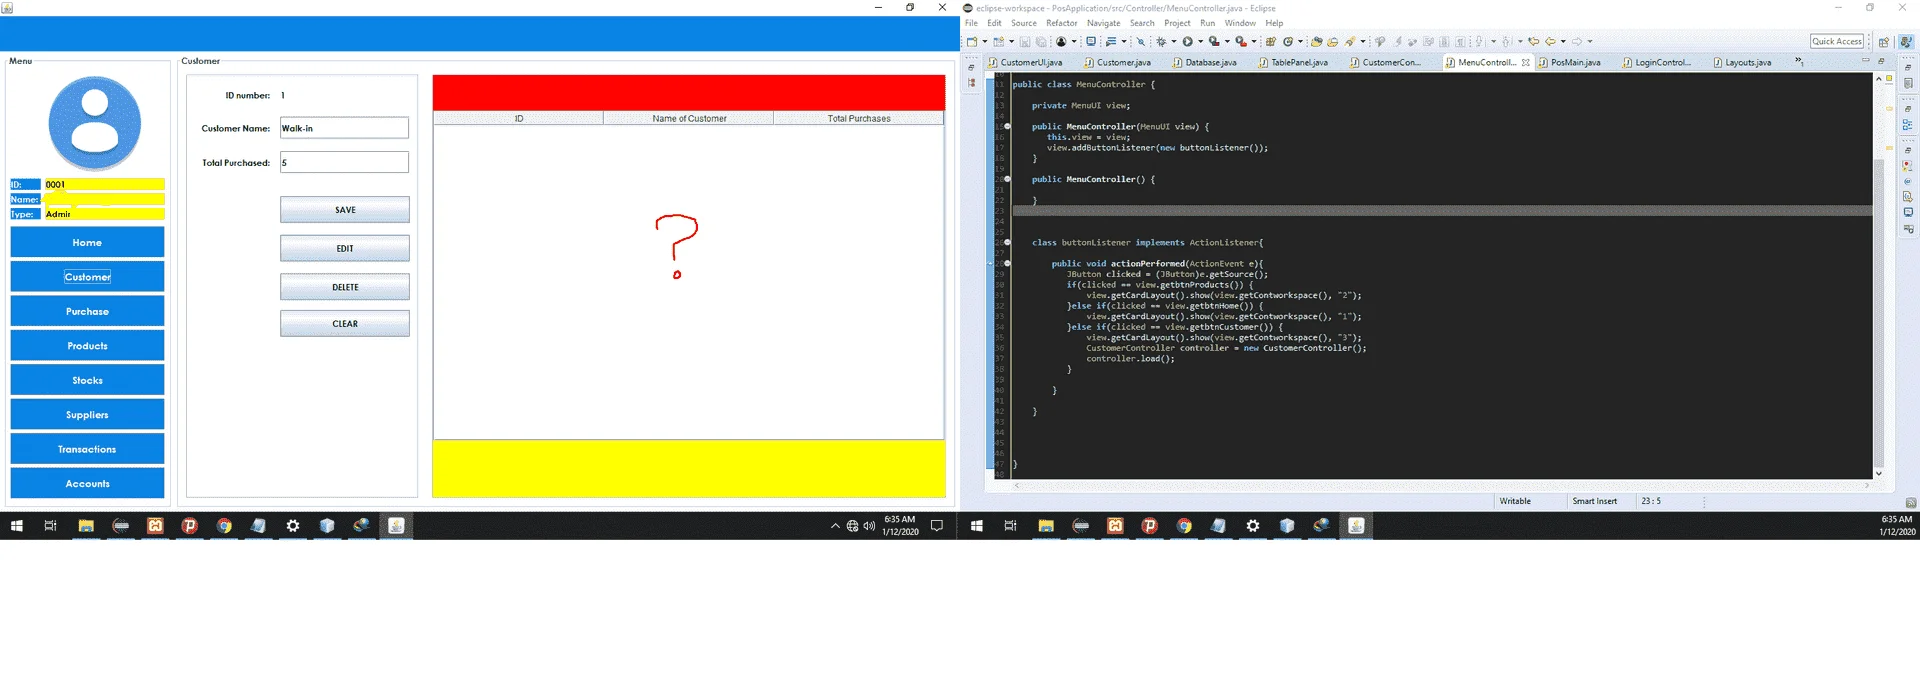This screenshot has height=679, width=1920.
Task: Show hidden editor tabs list (»1)
Action: click(x=1799, y=62)
